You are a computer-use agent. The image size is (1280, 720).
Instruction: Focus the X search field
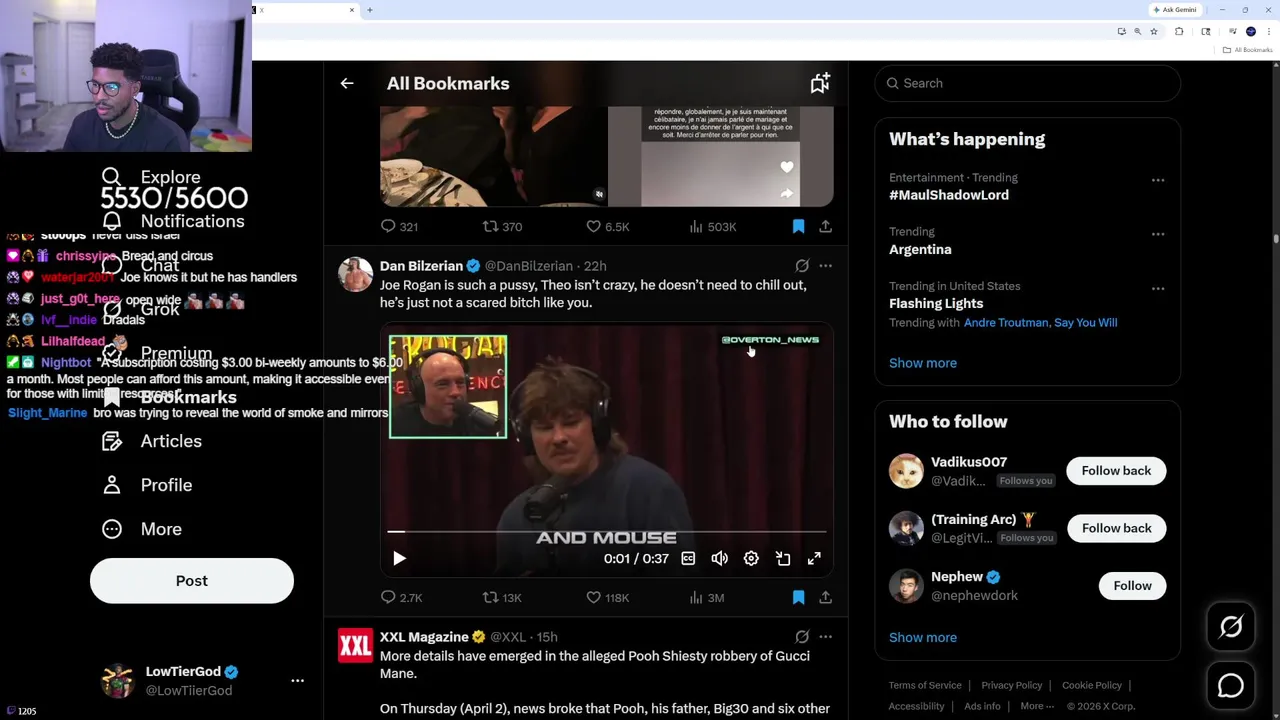(1027, 84)
